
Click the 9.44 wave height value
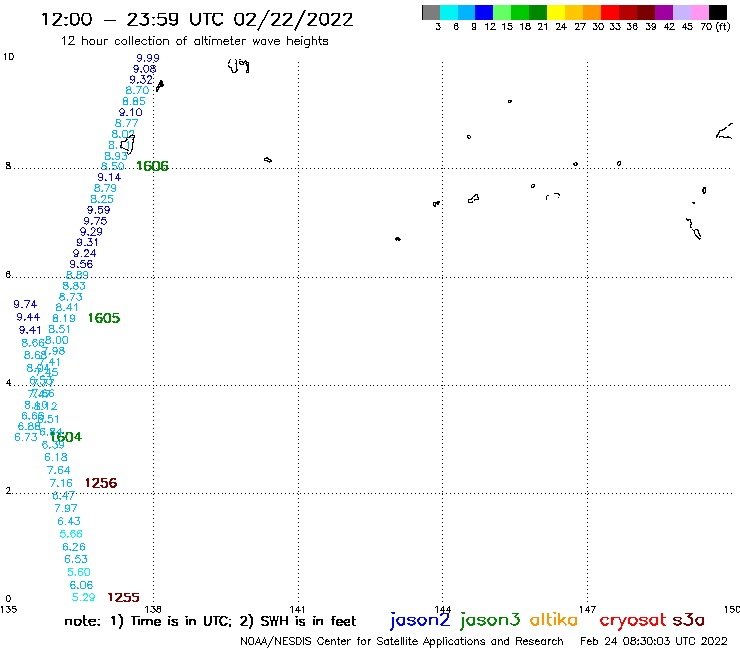pyautogui.click(x=28, y=317)
